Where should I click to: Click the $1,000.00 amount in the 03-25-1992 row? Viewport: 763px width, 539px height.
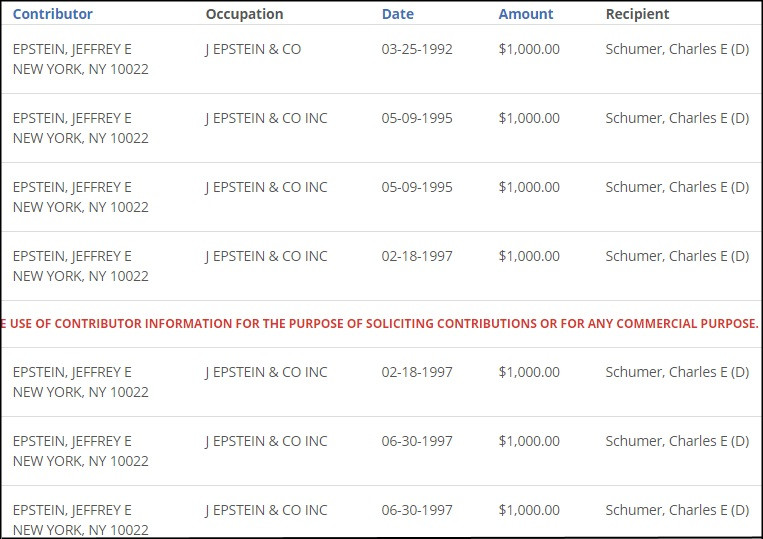(x=529, y=49)
